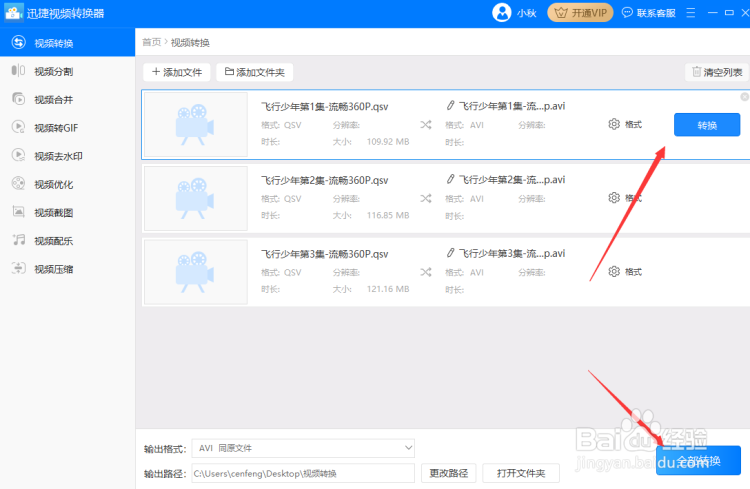Open the 视频合并 sidebar item
Image resolution: width=750 pixels, height=489 pixels.
coord(67,100)
